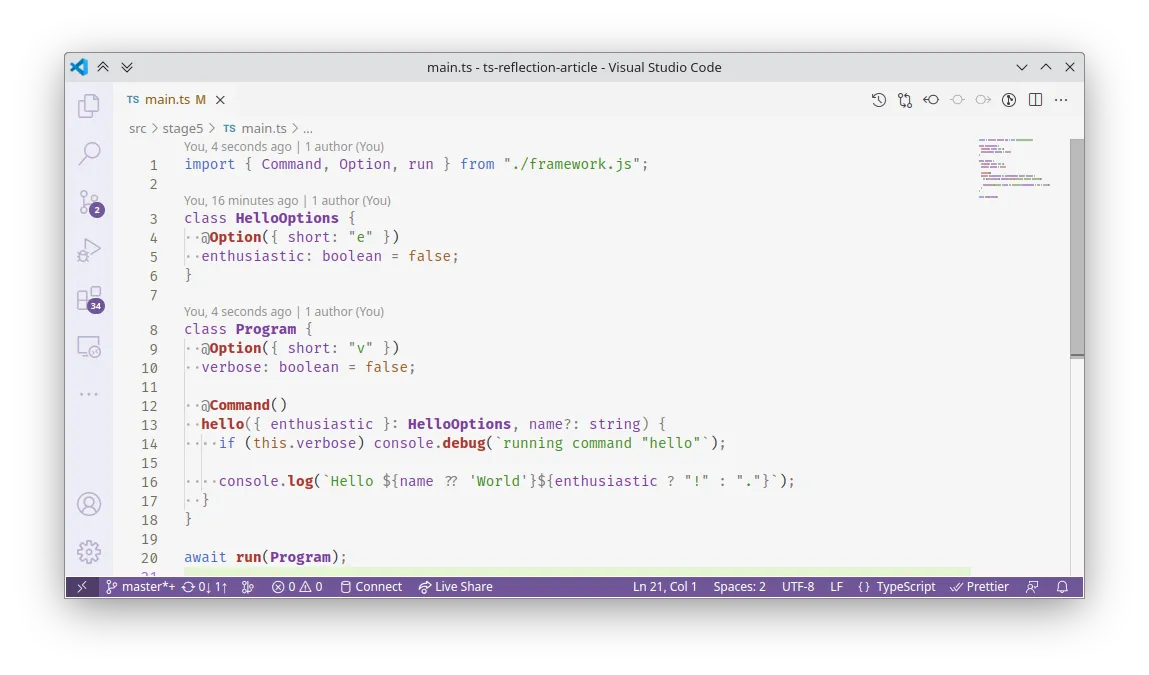Click the dimmed commit circle toolbar icon

coord(957,100)
